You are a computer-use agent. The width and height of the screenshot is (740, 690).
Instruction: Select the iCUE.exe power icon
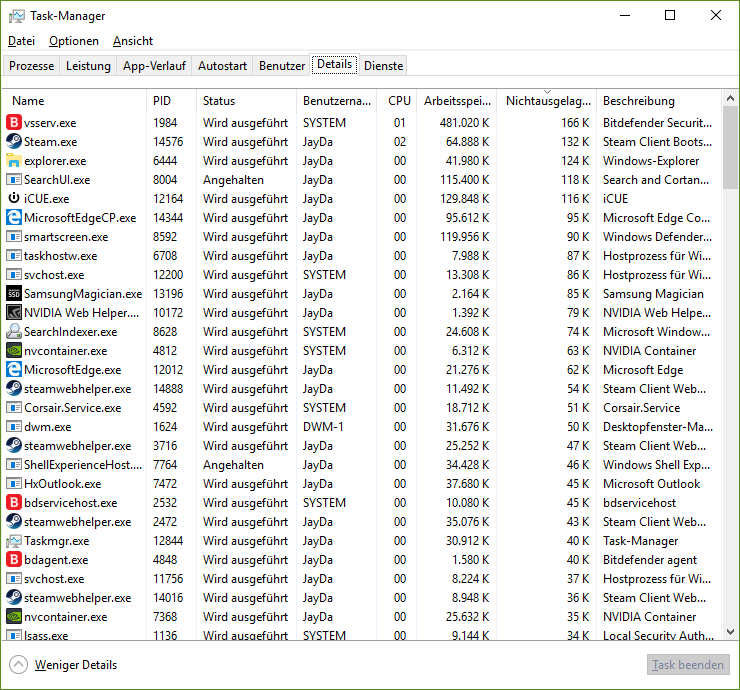click(14, 199)
